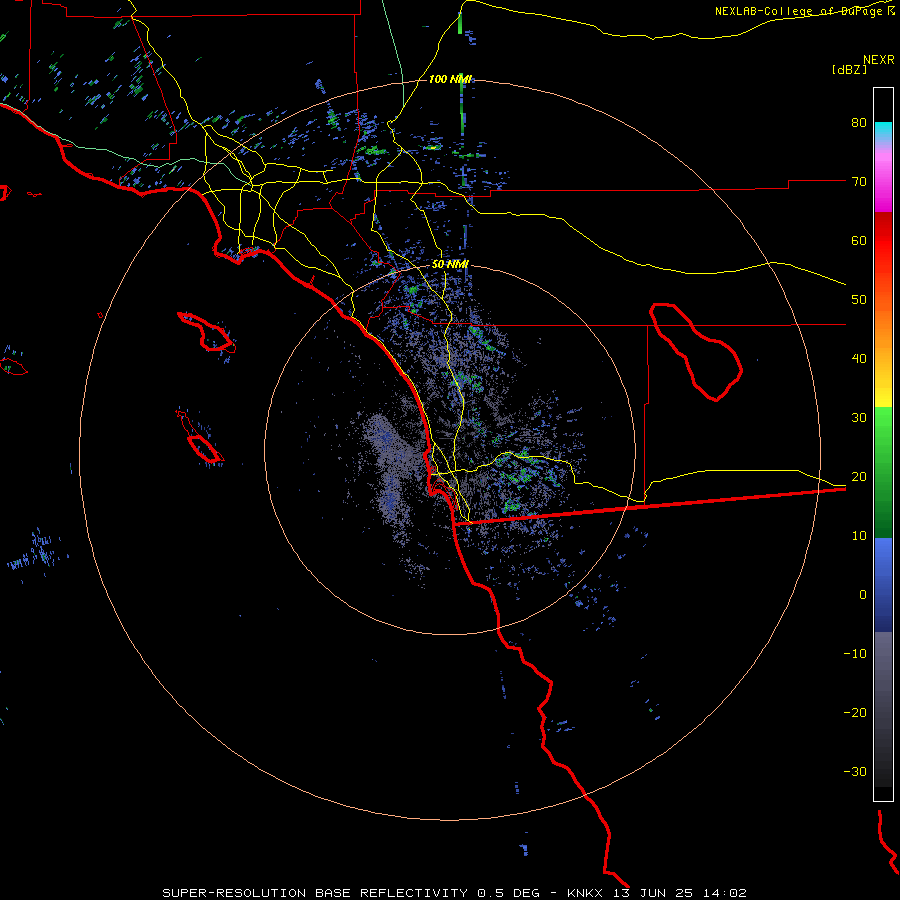Click the KNKX radar ID in caption

tap(584, 893)
